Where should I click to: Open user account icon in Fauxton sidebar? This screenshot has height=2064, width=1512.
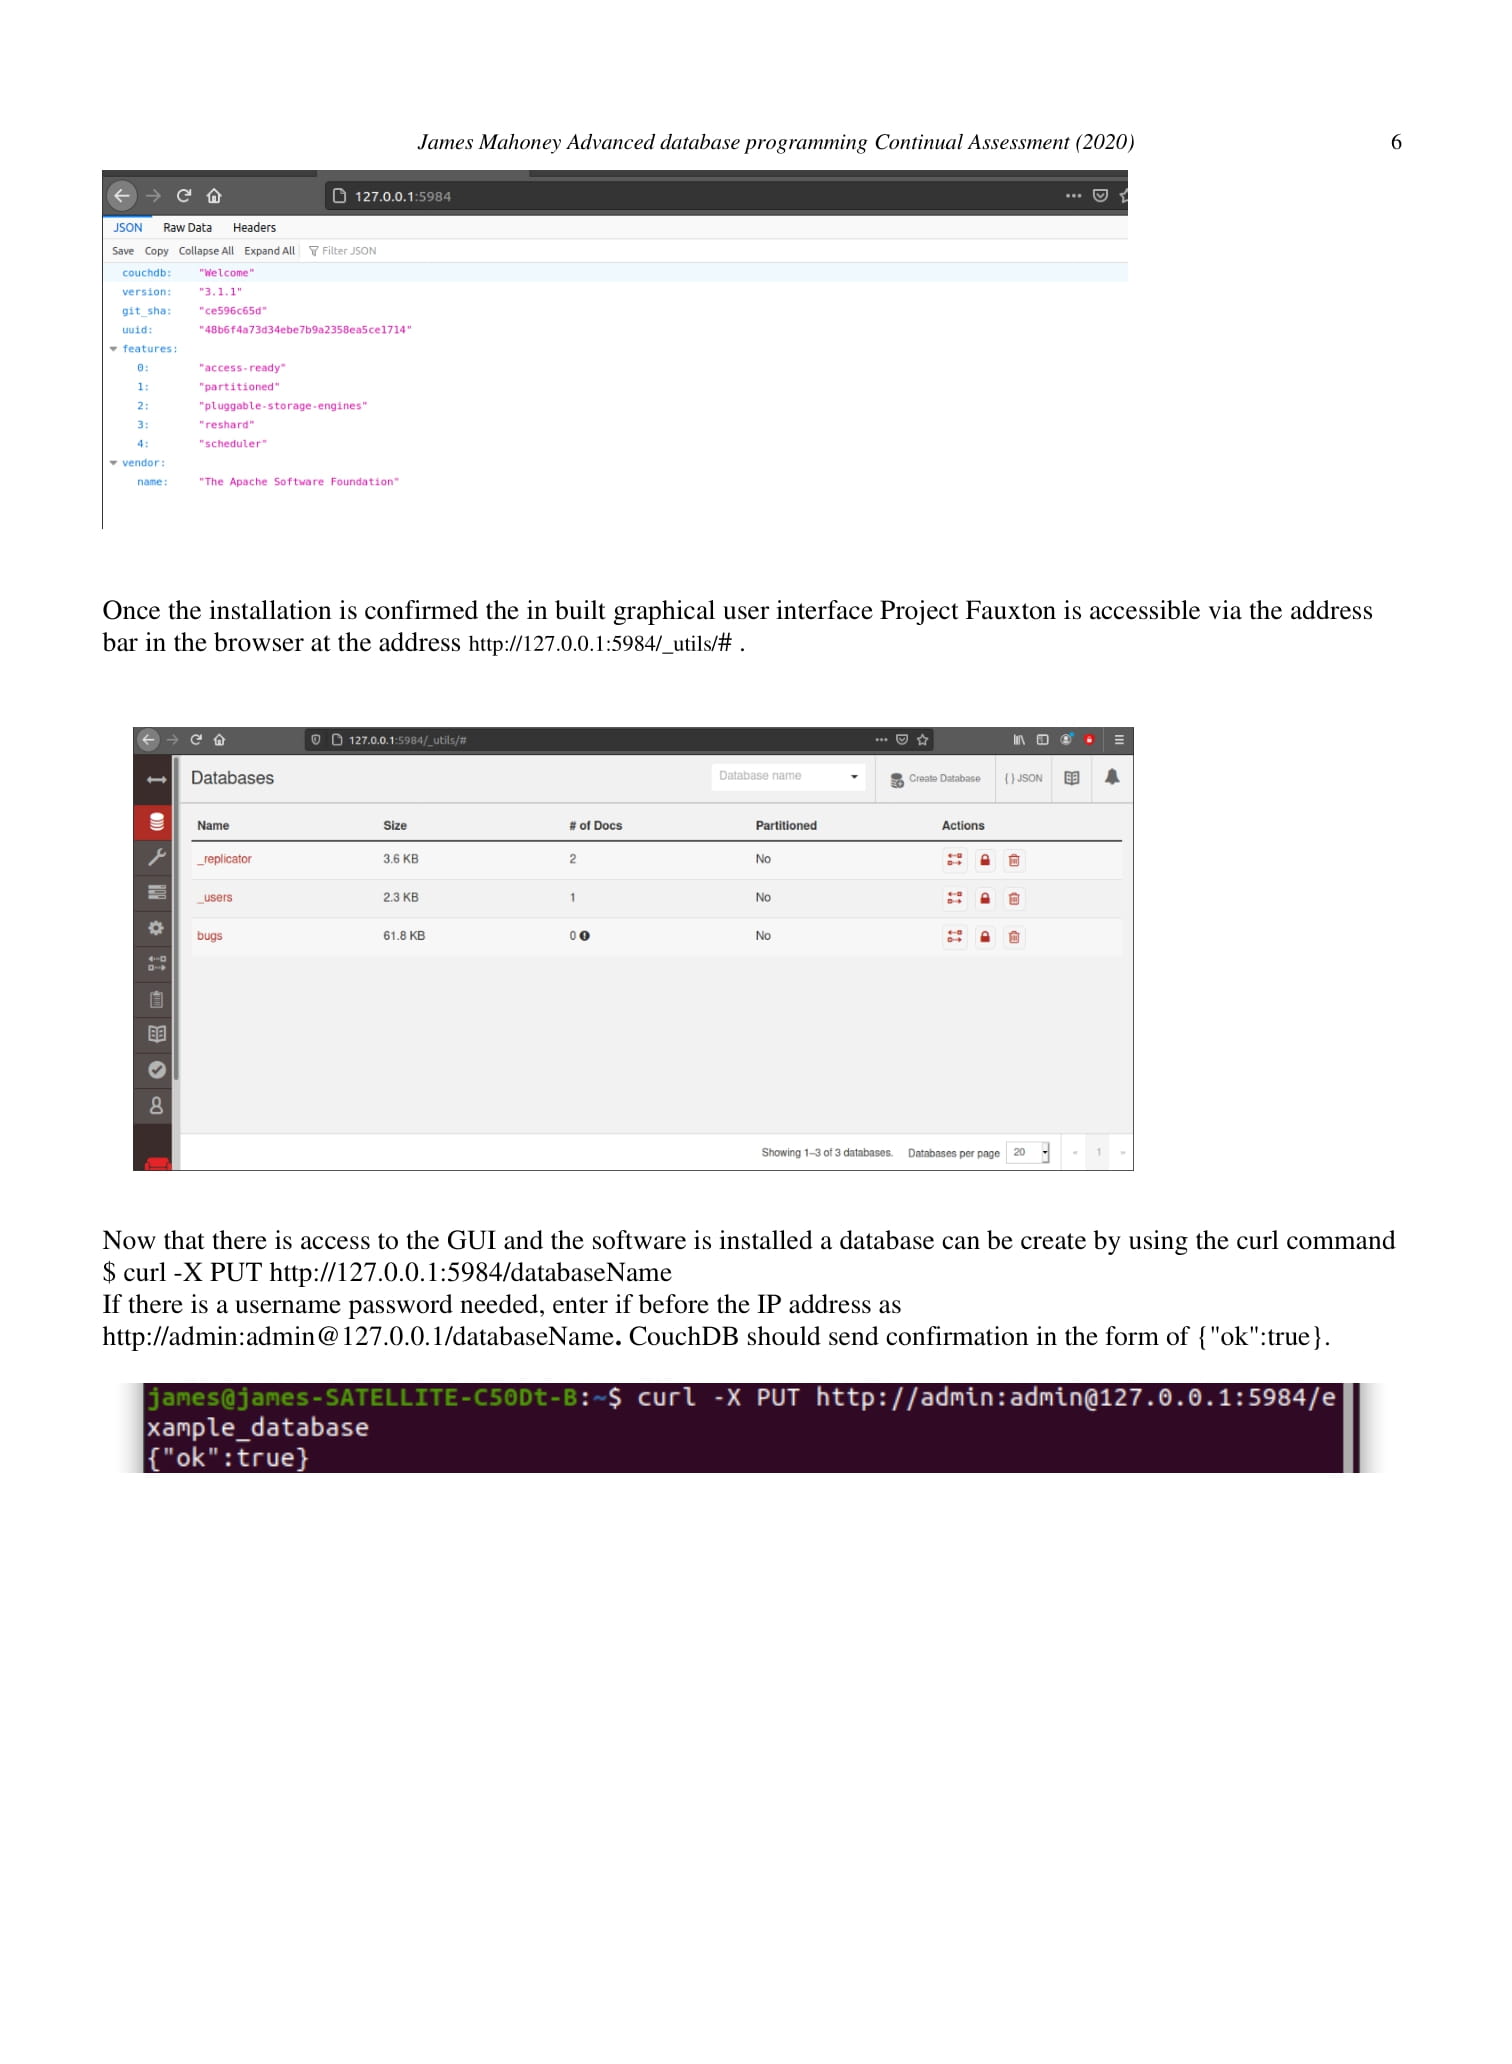coord(157,1106)
